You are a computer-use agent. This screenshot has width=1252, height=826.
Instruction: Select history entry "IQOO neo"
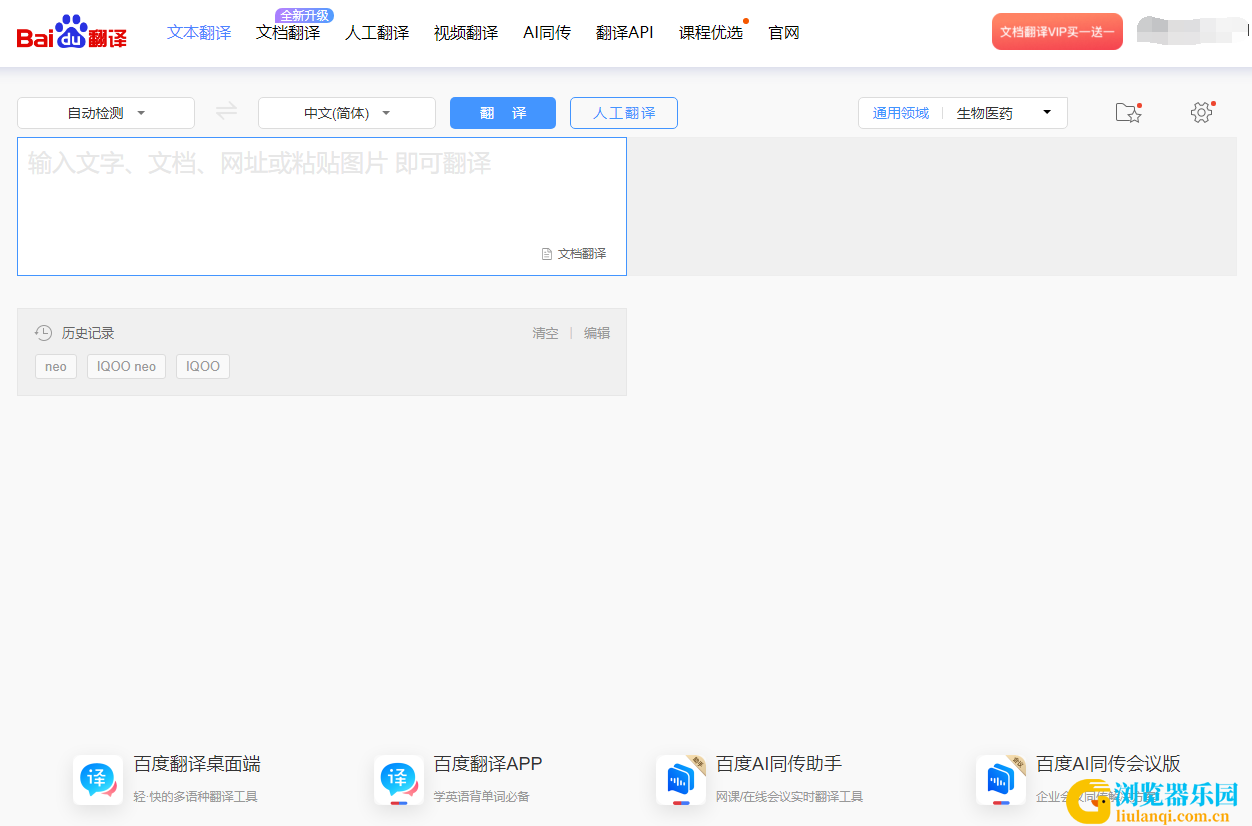(x=126, y=367)
